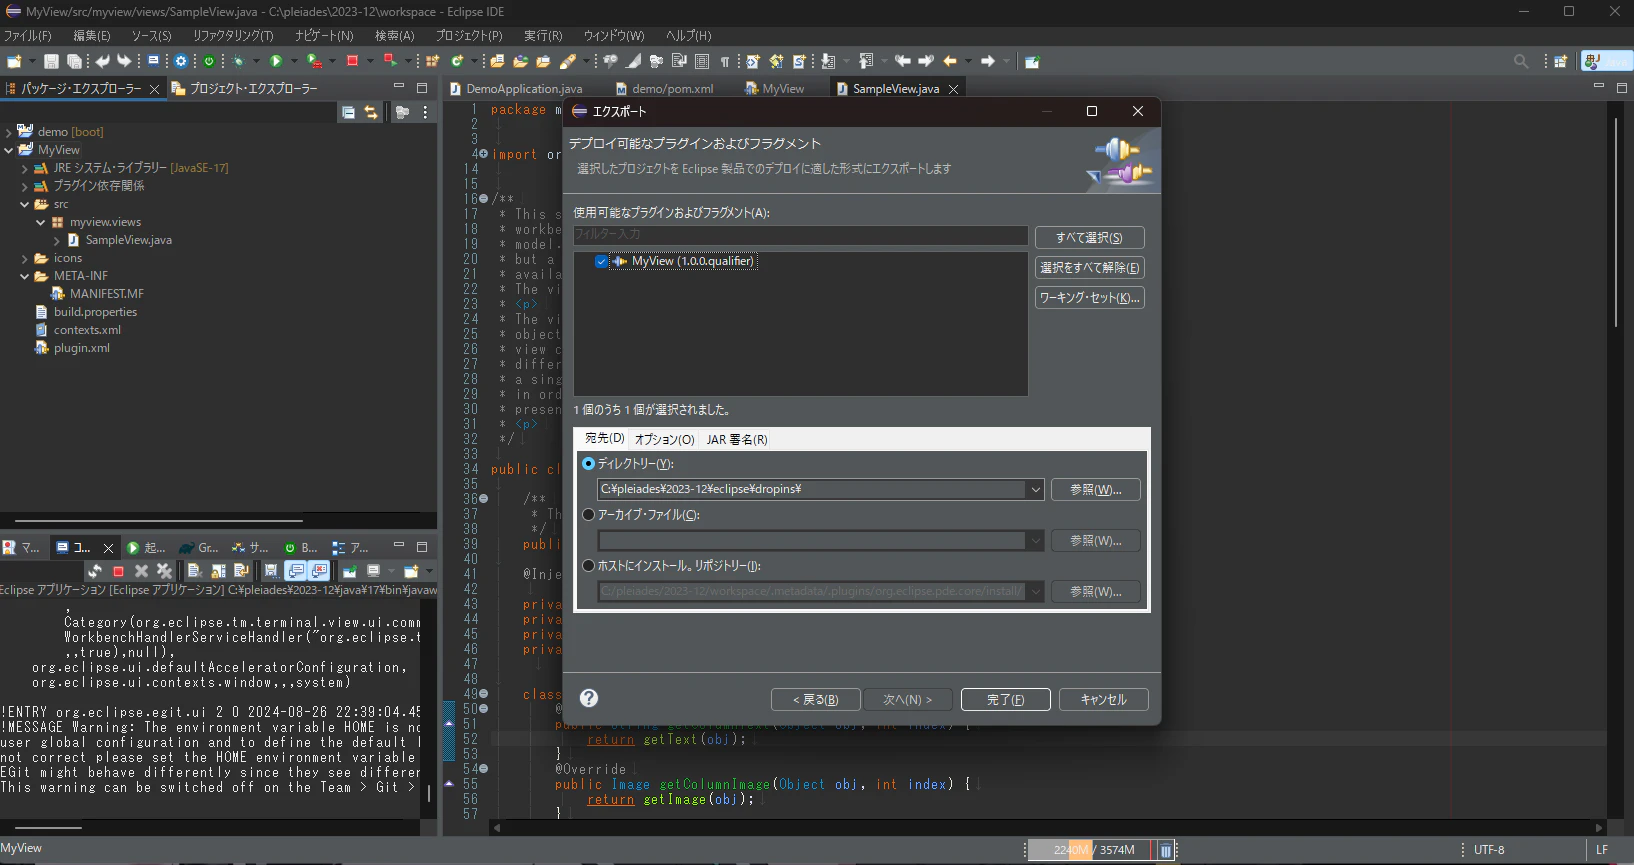The image size is (1634, 865).
Task: Open the directory path dropdown arrow
Action: pos(1035,489)
